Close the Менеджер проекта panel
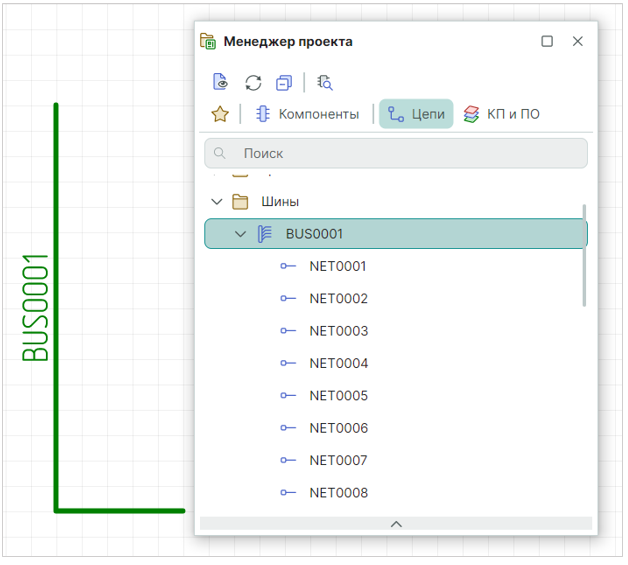Viewport: 628px width, 565px height. tap(578, 41)
